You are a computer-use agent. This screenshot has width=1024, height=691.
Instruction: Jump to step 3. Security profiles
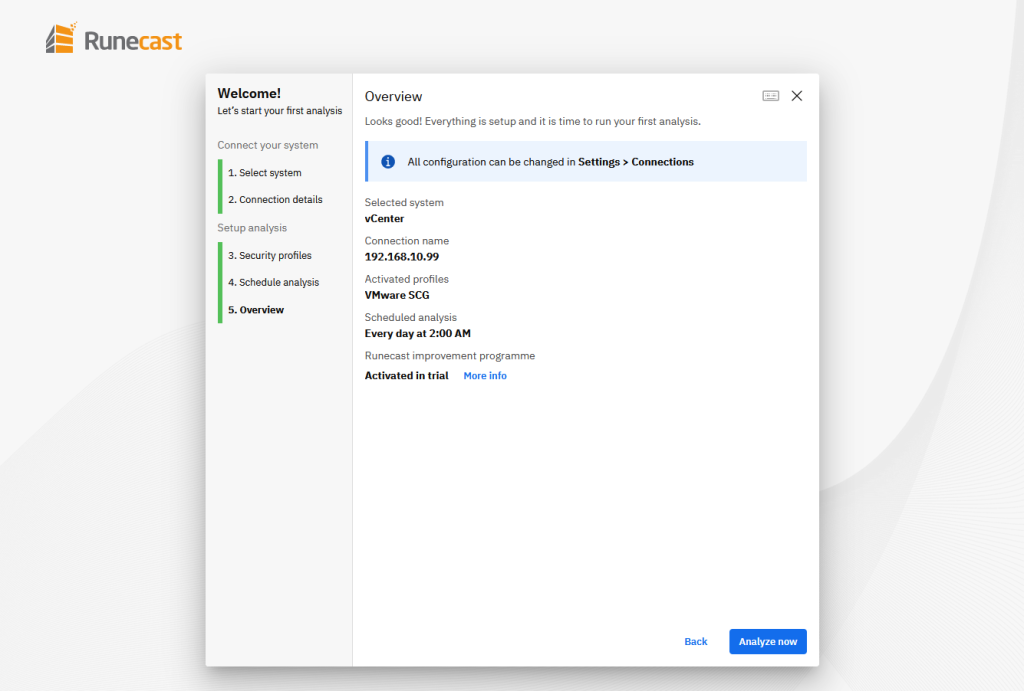tap(270, 255)
